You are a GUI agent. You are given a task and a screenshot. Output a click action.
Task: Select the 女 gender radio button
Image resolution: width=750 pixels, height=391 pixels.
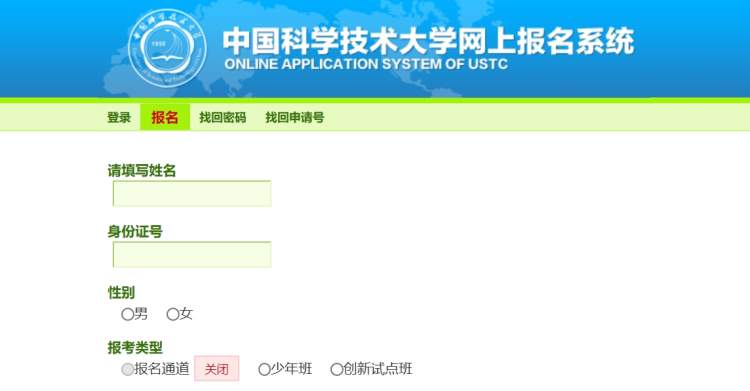173,314
